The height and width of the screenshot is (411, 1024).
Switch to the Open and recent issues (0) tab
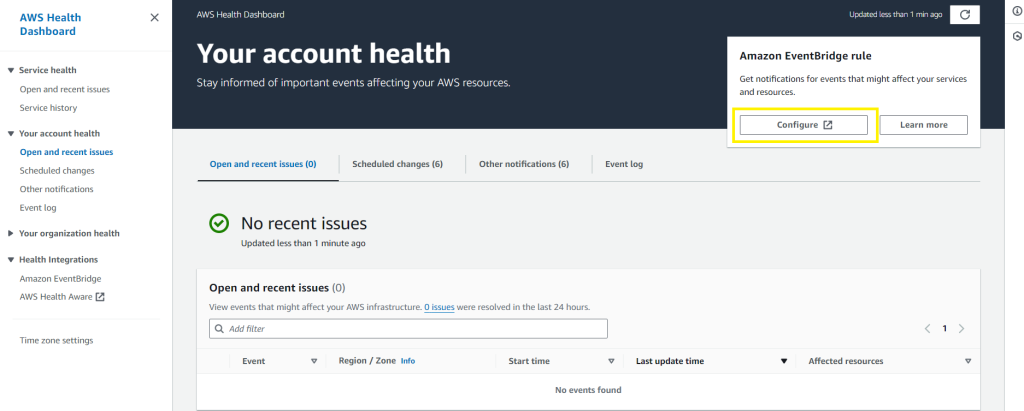tap(263, 164)
